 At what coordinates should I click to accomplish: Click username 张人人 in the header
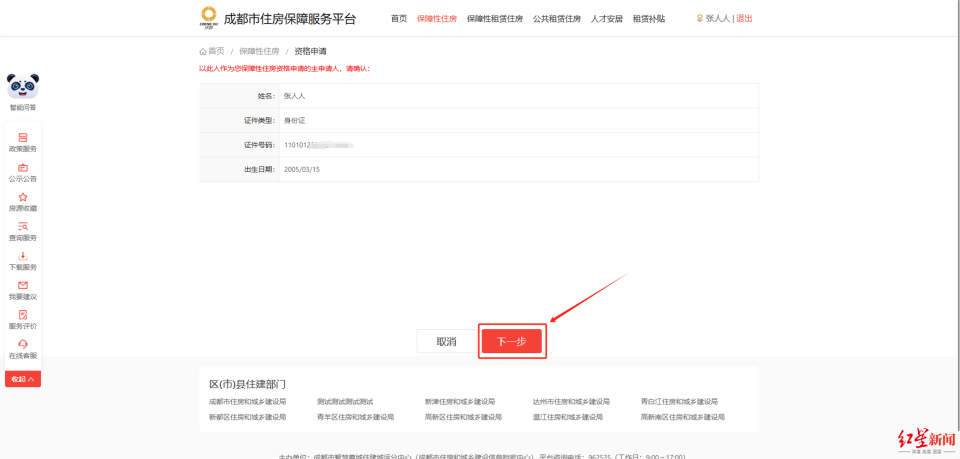click(x=718, y=19)
